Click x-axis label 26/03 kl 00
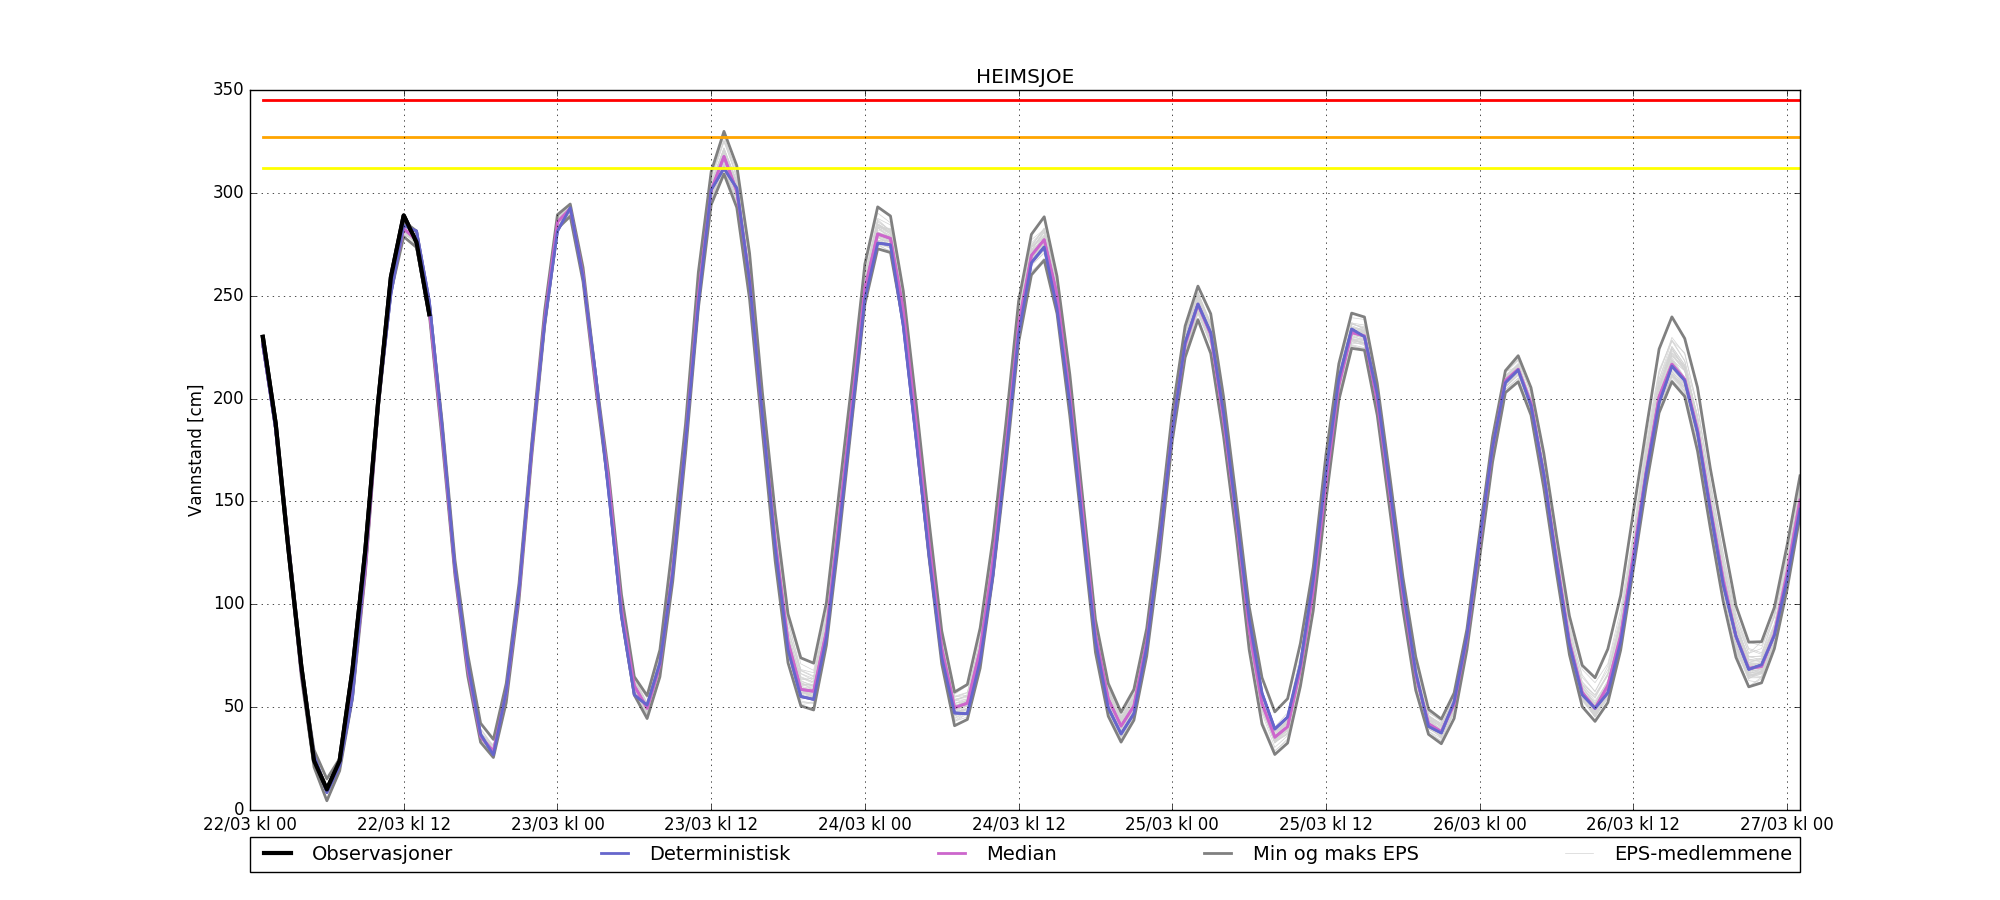 [x=1480, y=825]
